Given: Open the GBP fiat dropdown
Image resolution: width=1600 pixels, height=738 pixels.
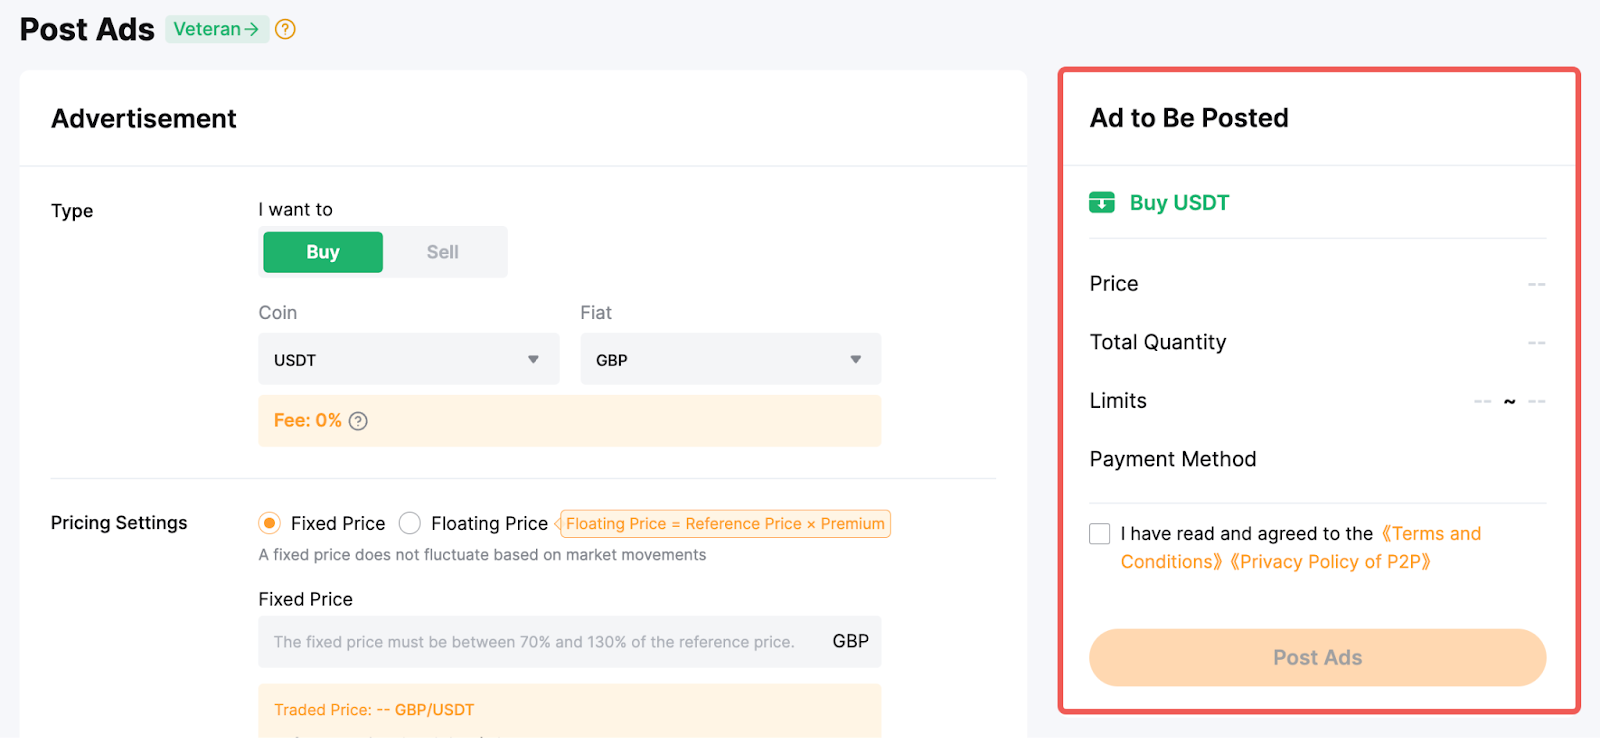Looking at the screenshot, I should [730, 360].
